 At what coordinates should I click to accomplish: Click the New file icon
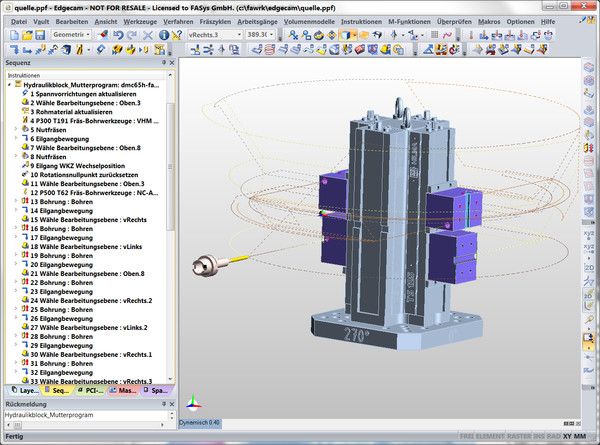(x=15, y=35)
